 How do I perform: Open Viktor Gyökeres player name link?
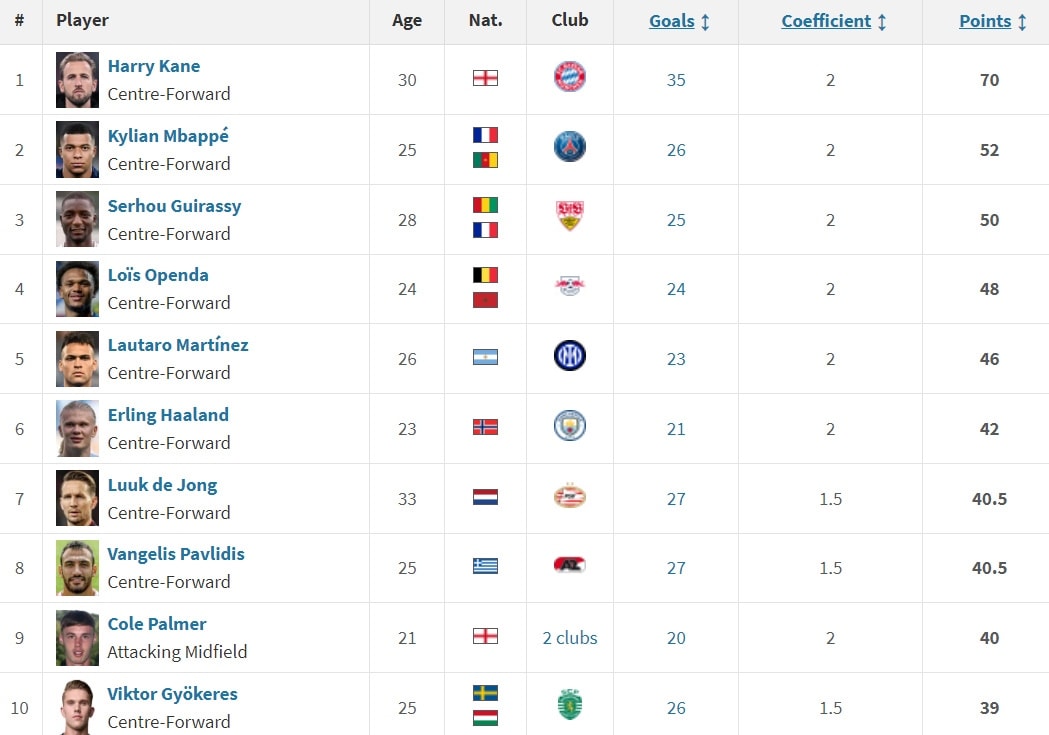point(173,694)
